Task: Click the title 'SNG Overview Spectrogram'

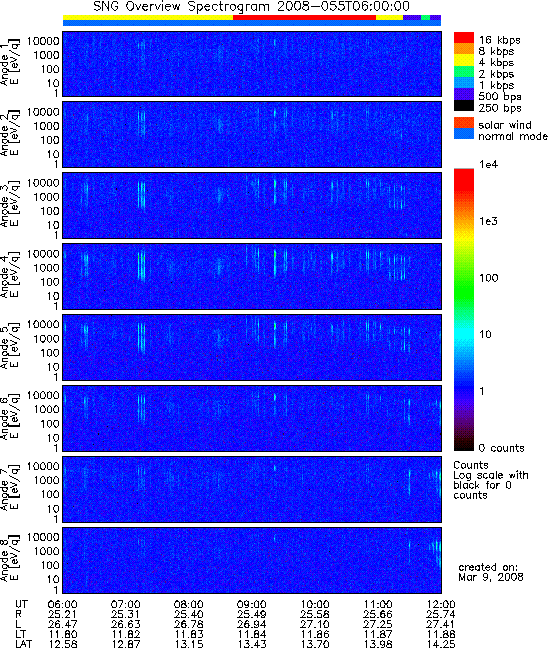Action: pyautogui.click(x=181, y=7)
